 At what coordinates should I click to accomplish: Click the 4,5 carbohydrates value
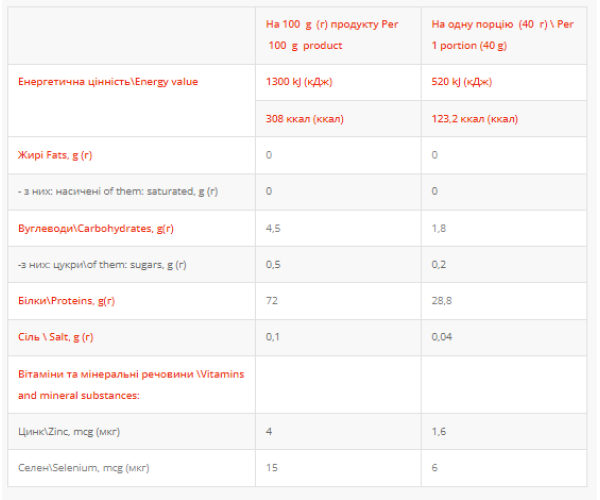pyautogui.click(x=274, y=228)
